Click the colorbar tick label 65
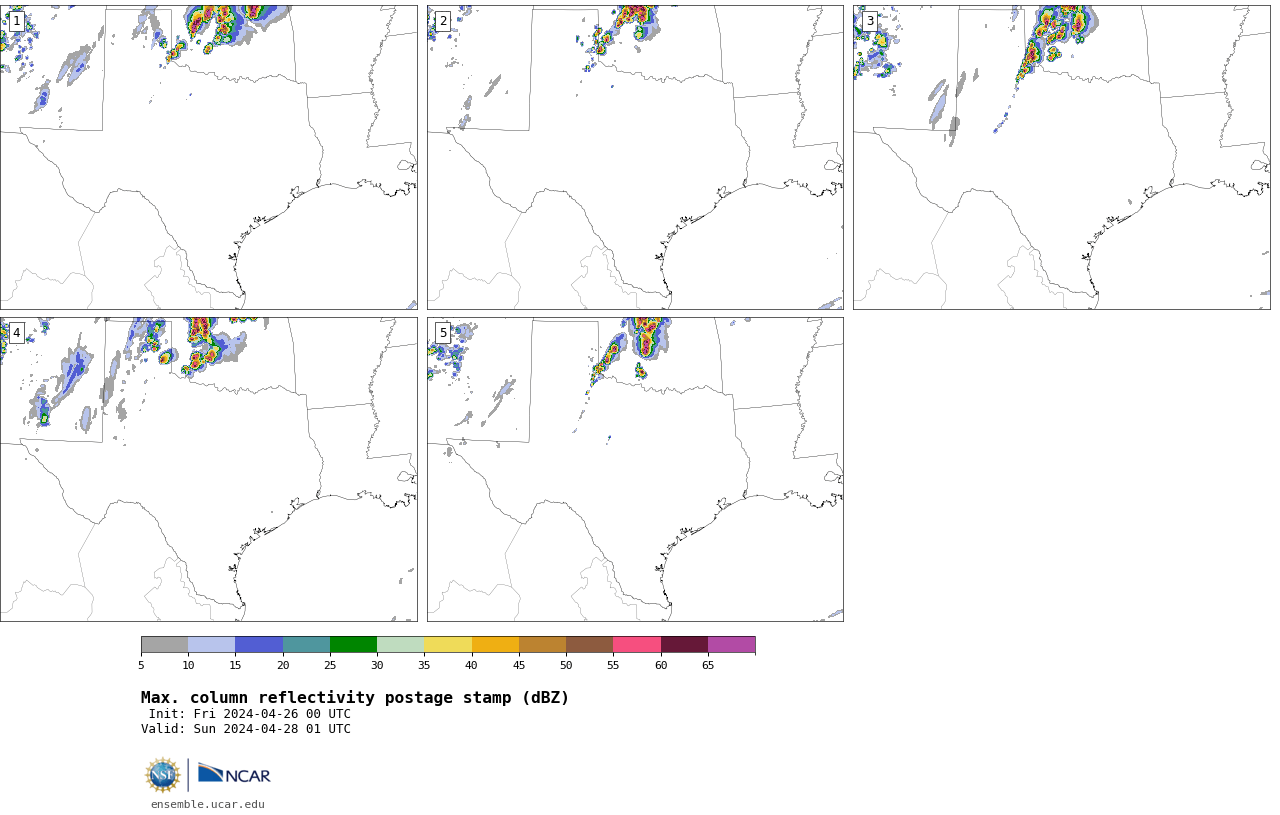Image resolution: width=1280 pixels, height=815 pixels. pos(708,665)
